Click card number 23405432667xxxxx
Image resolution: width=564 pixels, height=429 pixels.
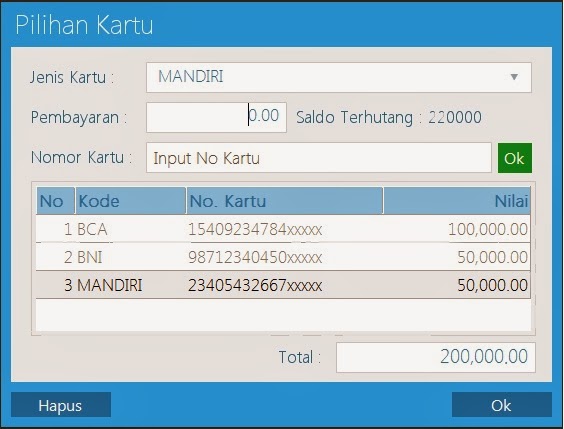click(x=255, y=285)
